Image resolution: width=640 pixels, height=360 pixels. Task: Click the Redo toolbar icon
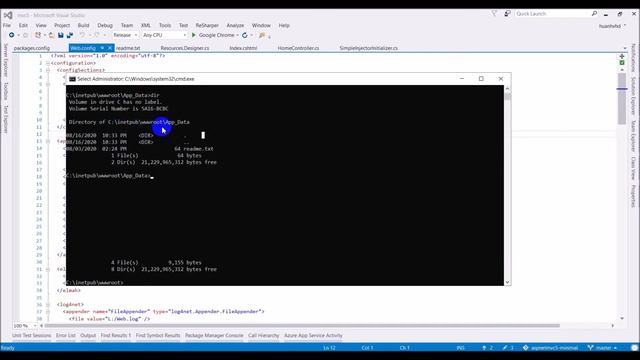[x=97, y=35]
